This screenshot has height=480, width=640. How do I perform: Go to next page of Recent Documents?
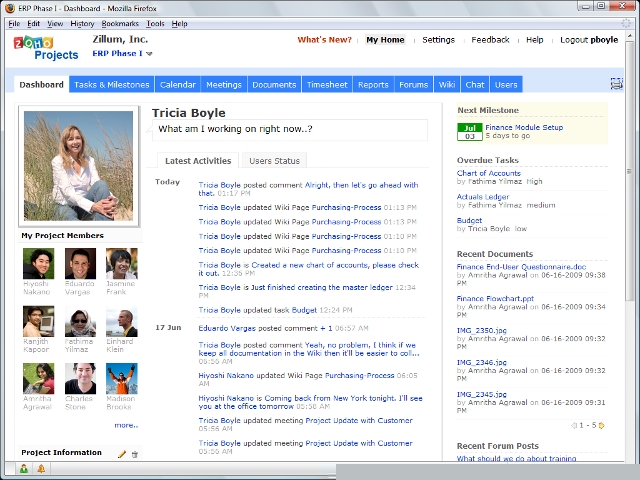pos(602,425)
